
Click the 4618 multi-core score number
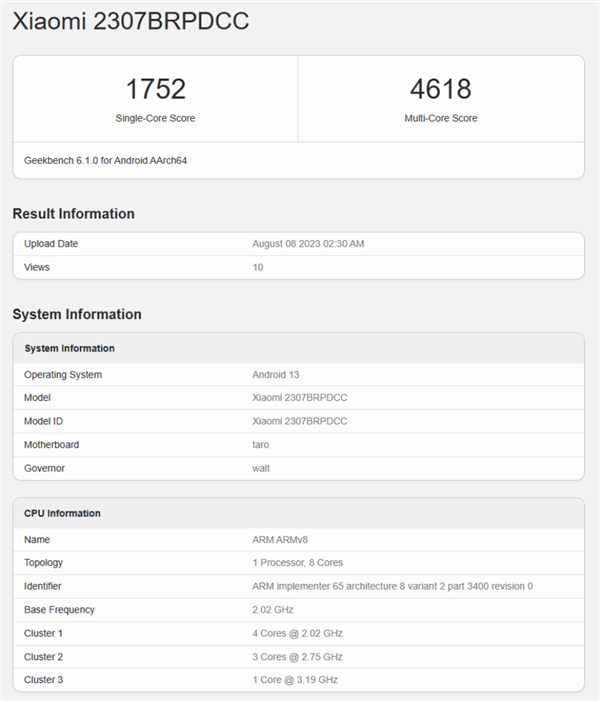pyautogui.click(x=440, y=89)
